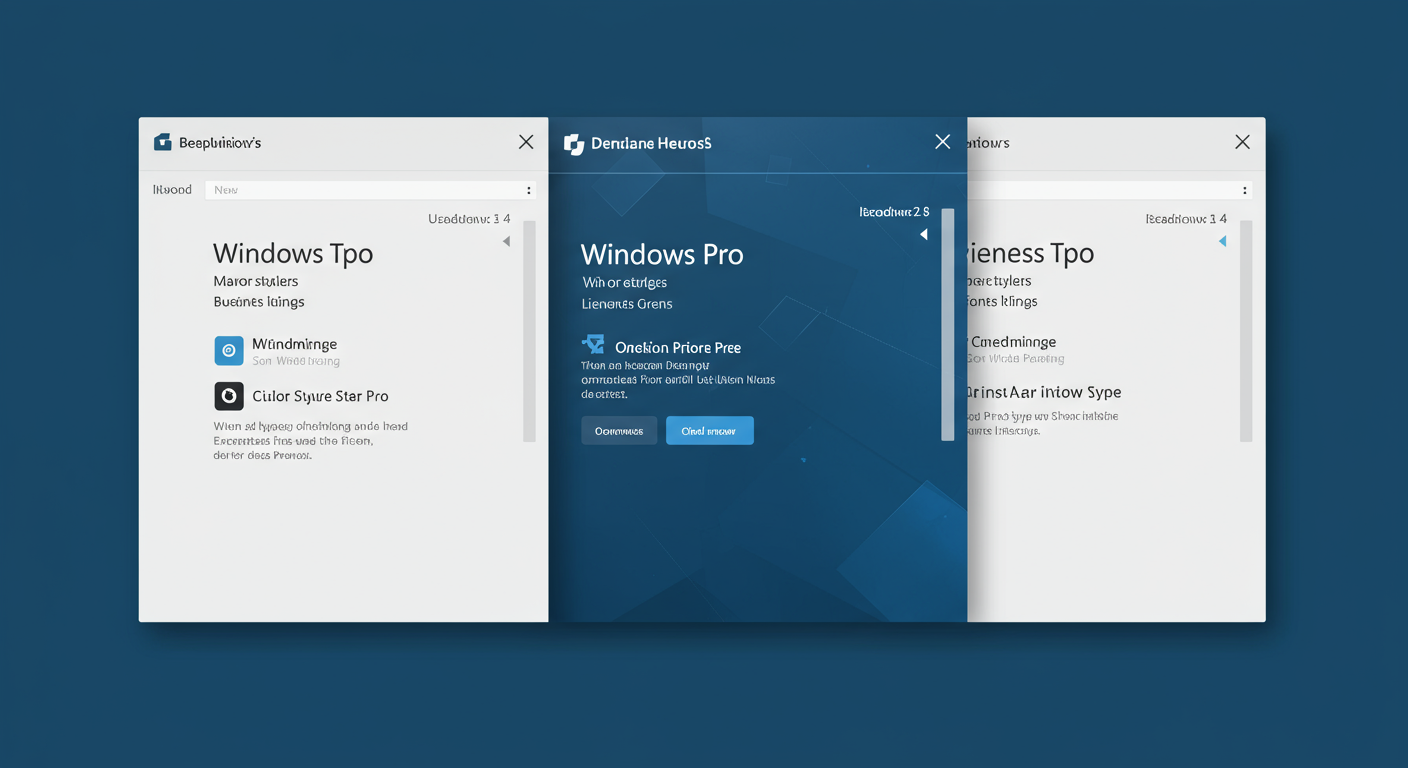Click the Dendane HeuosS logo icon

click(x=574, y=144)
